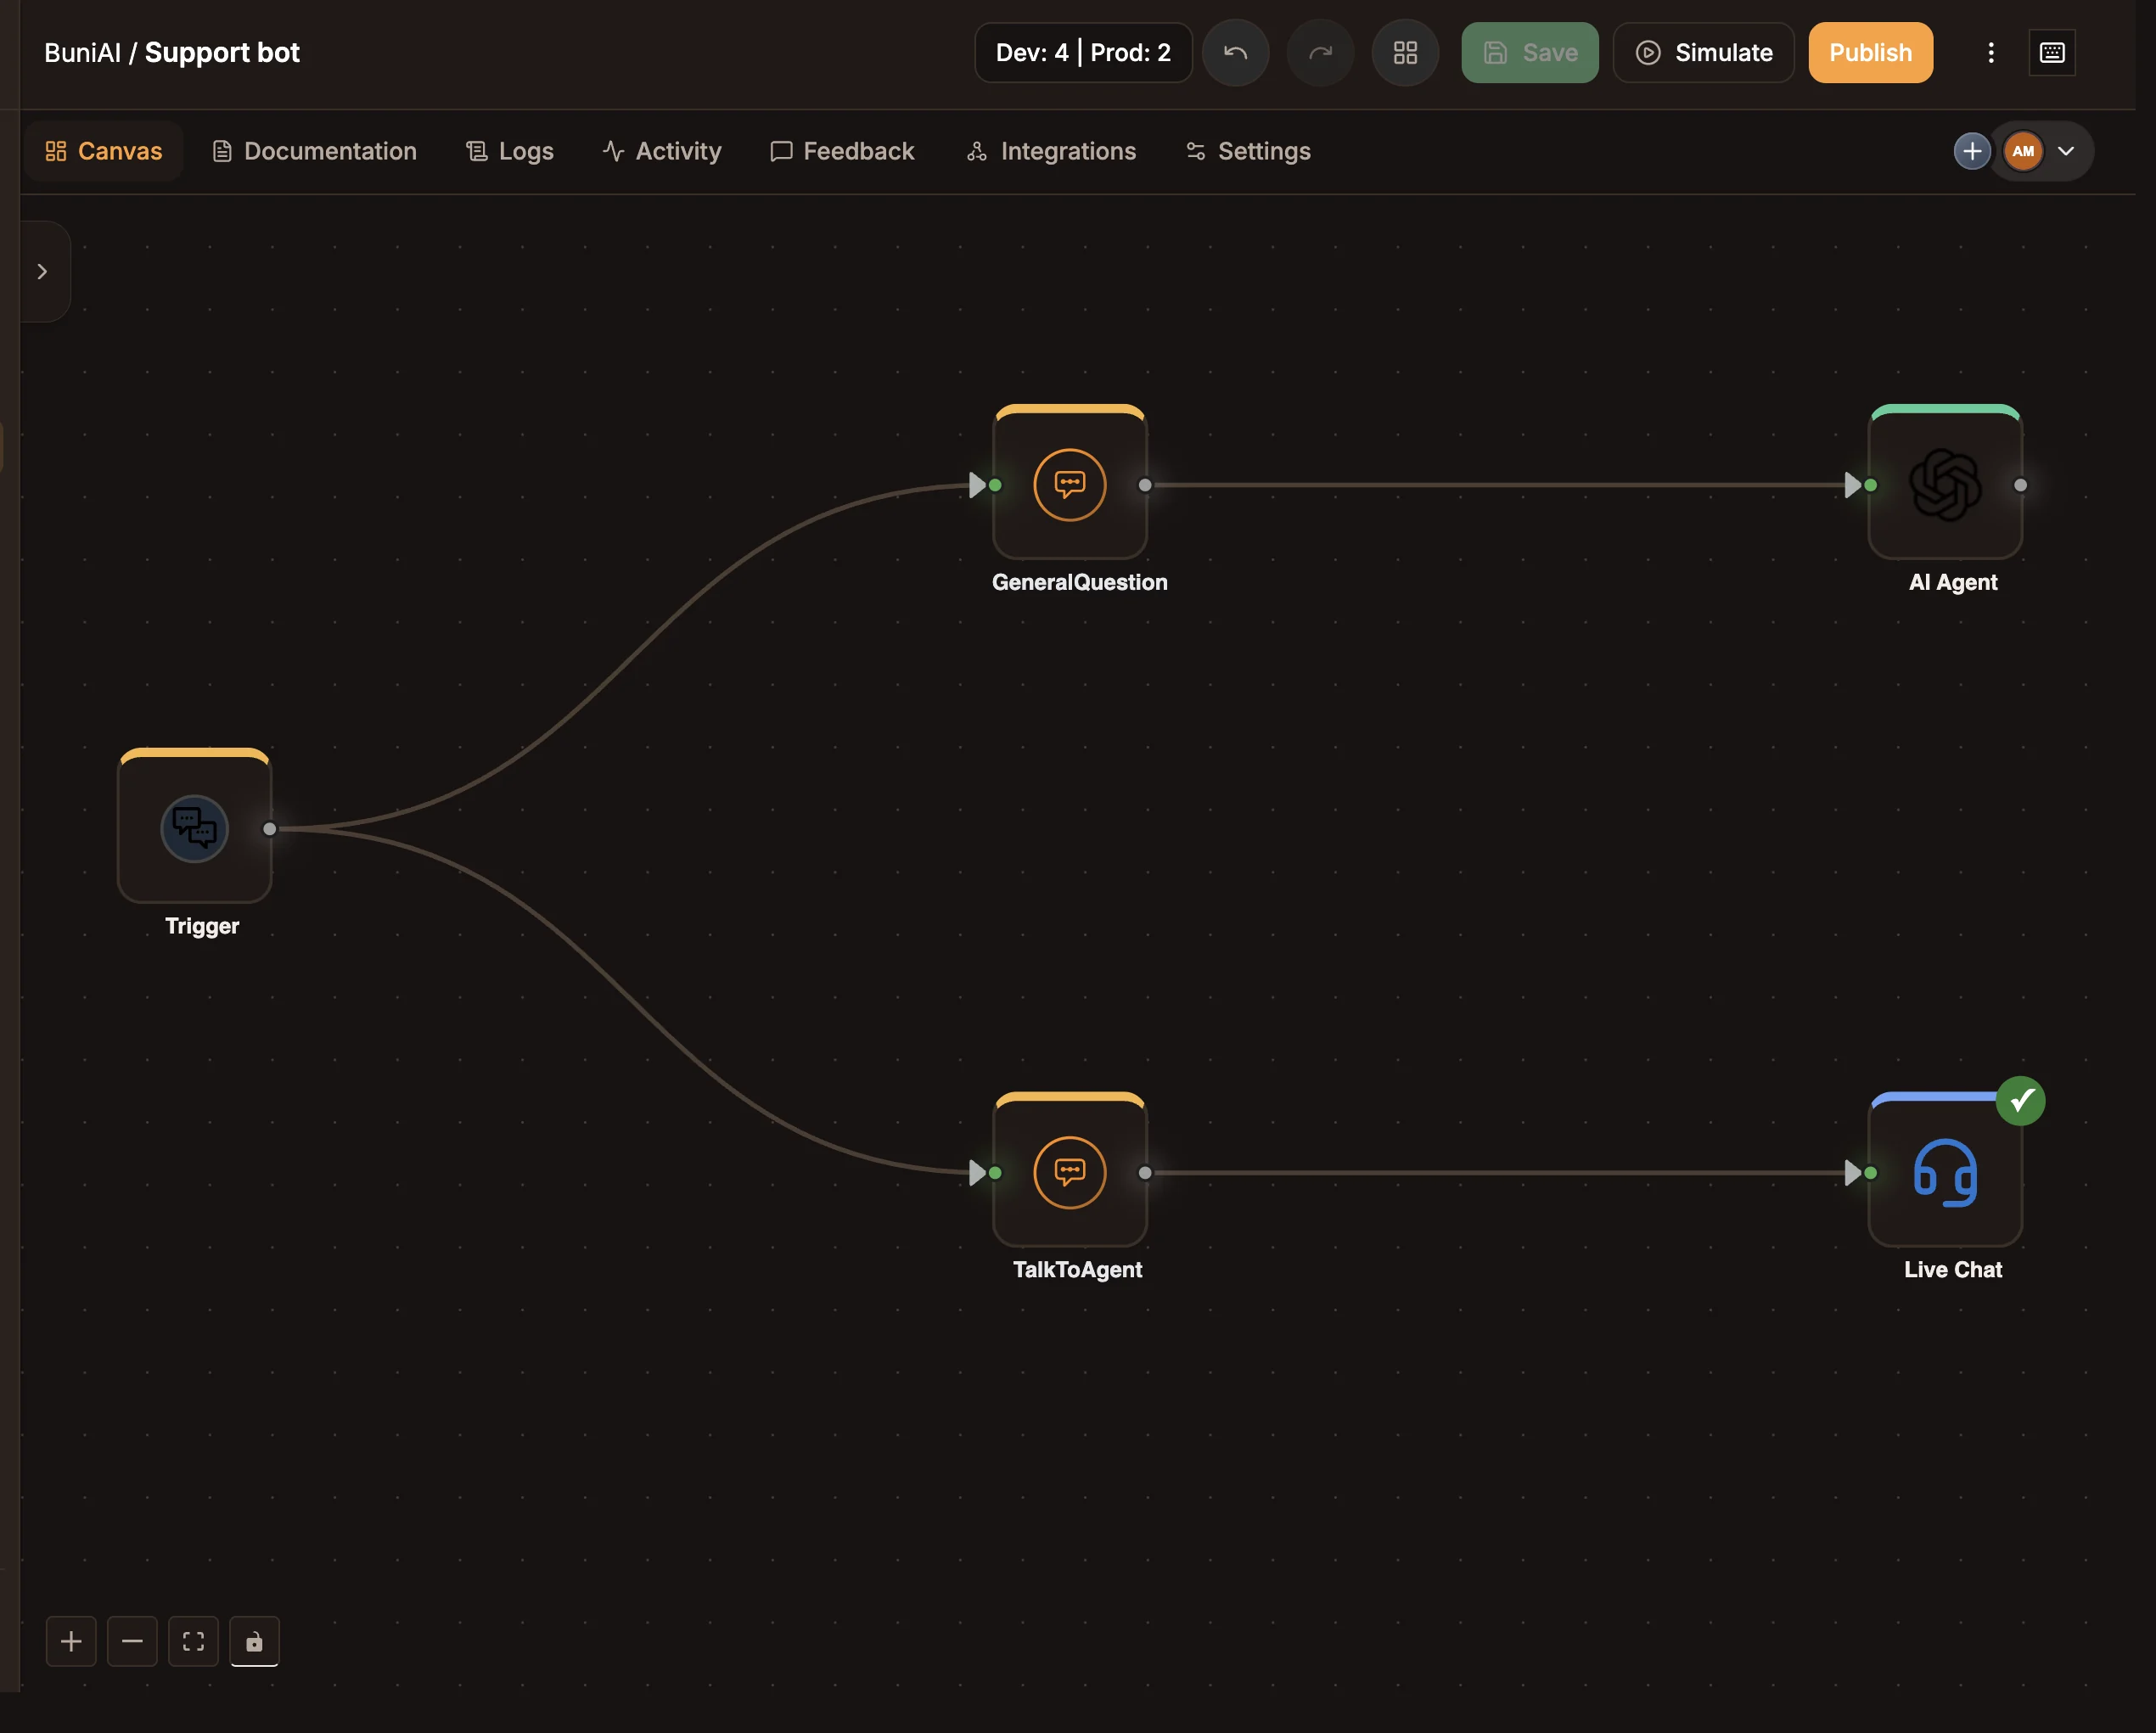This screenshot has height=1733, width=2156.
Task: Open the Integrations tab
Action: pyautogui.click(x=1051, y=151)
